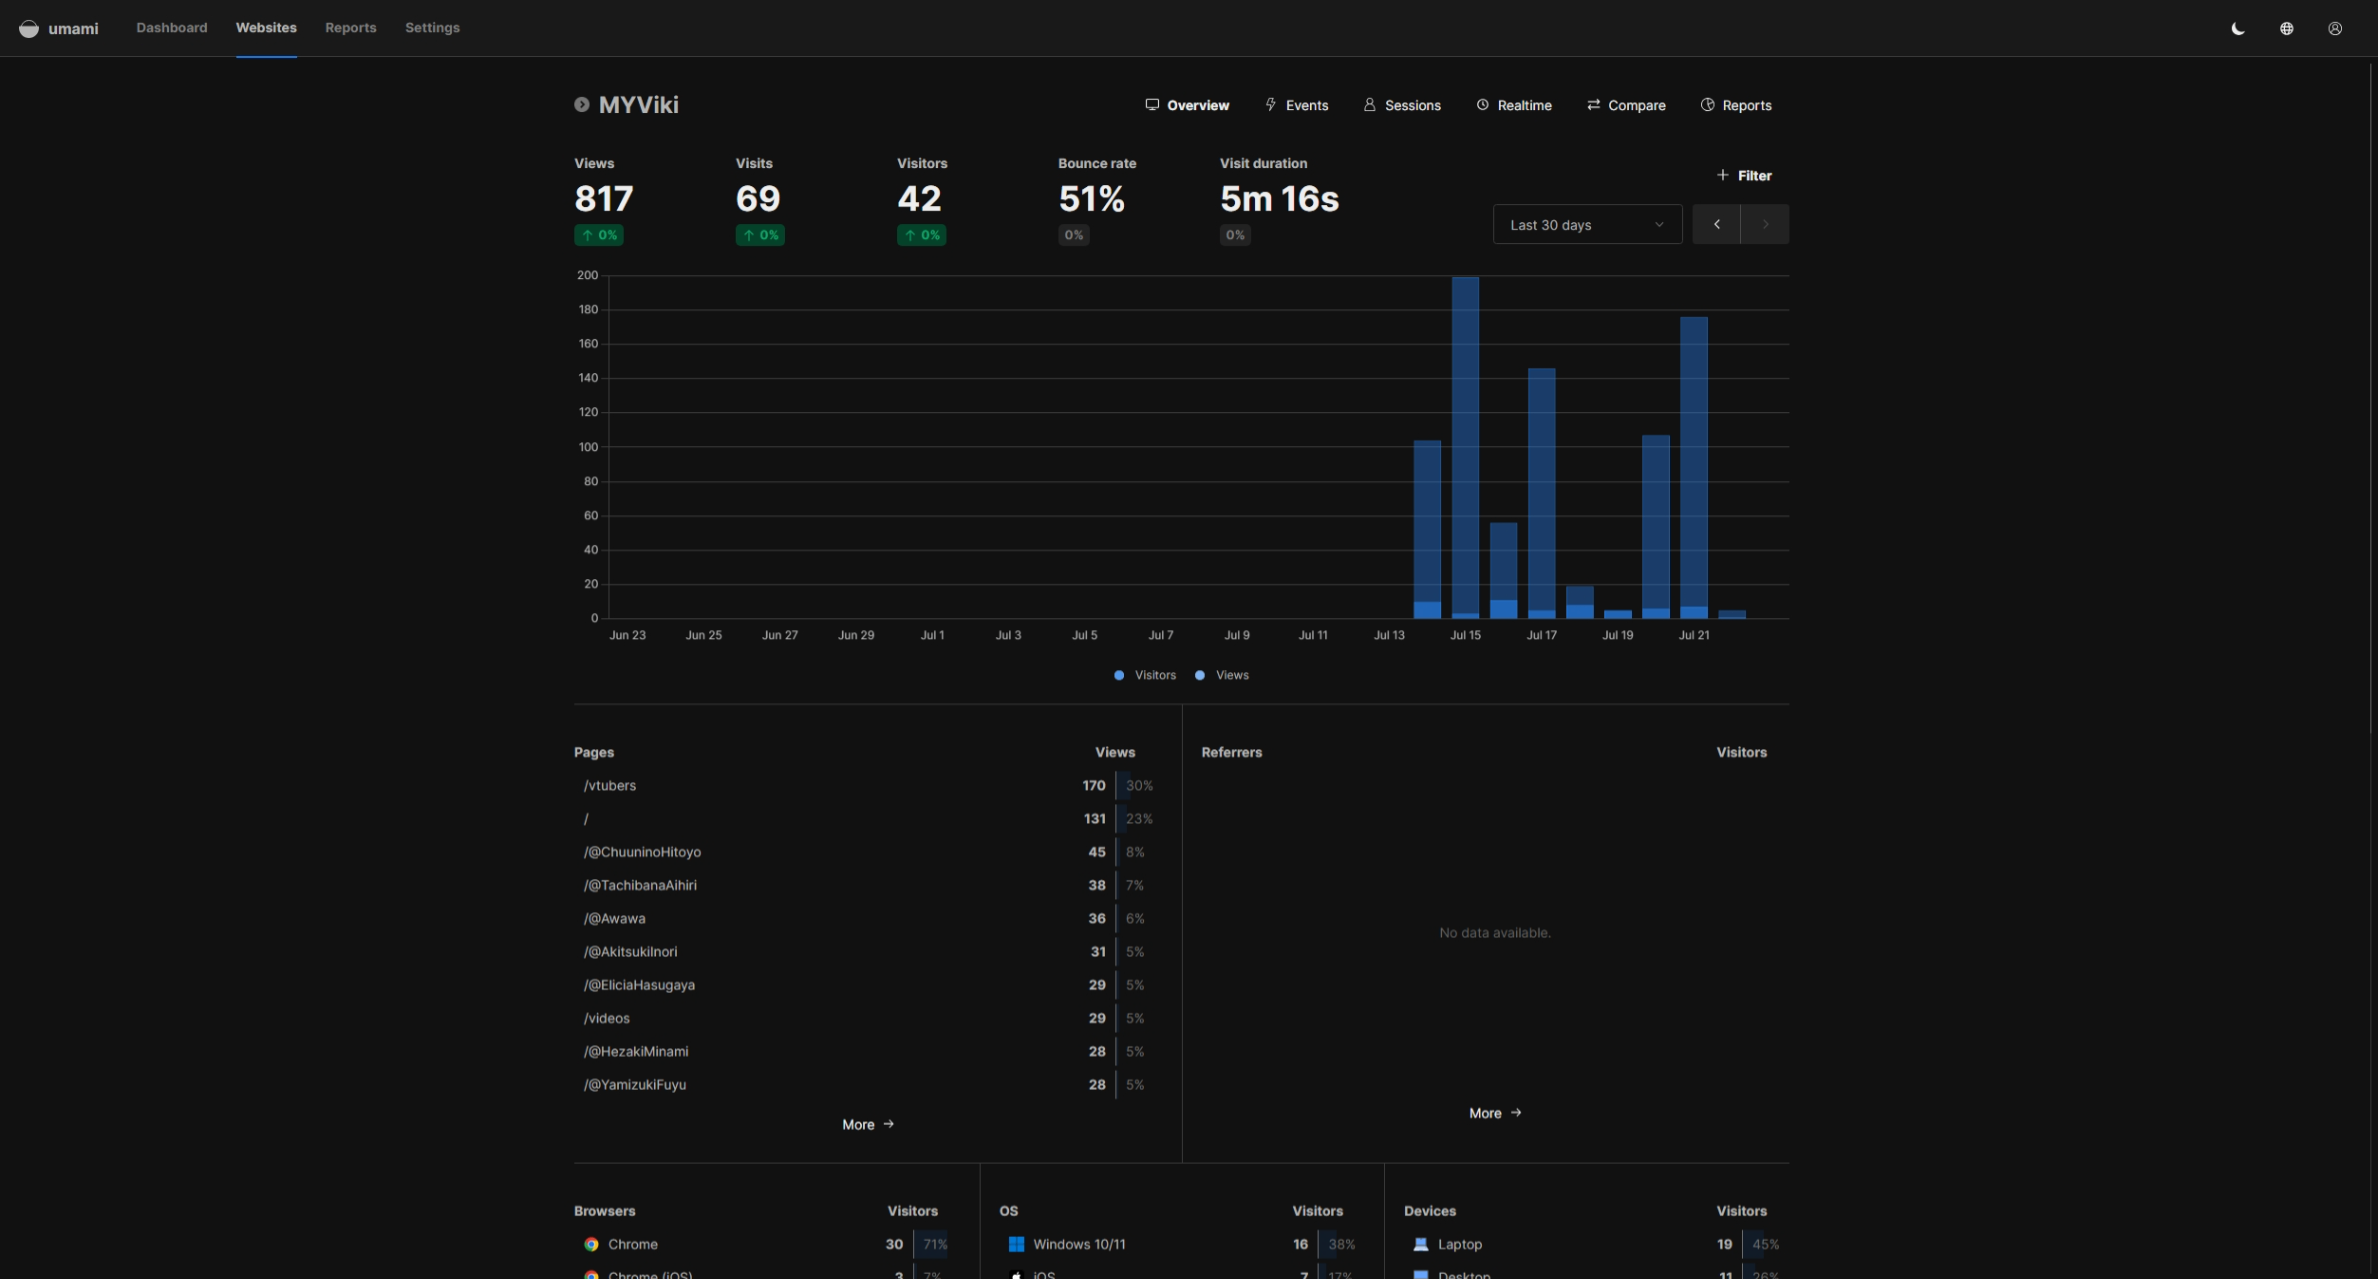Viewport: 2378px width, 1279px height.
Task: Open the Settings nav tab
Action: pyautogui.click(x=432, y=28)
